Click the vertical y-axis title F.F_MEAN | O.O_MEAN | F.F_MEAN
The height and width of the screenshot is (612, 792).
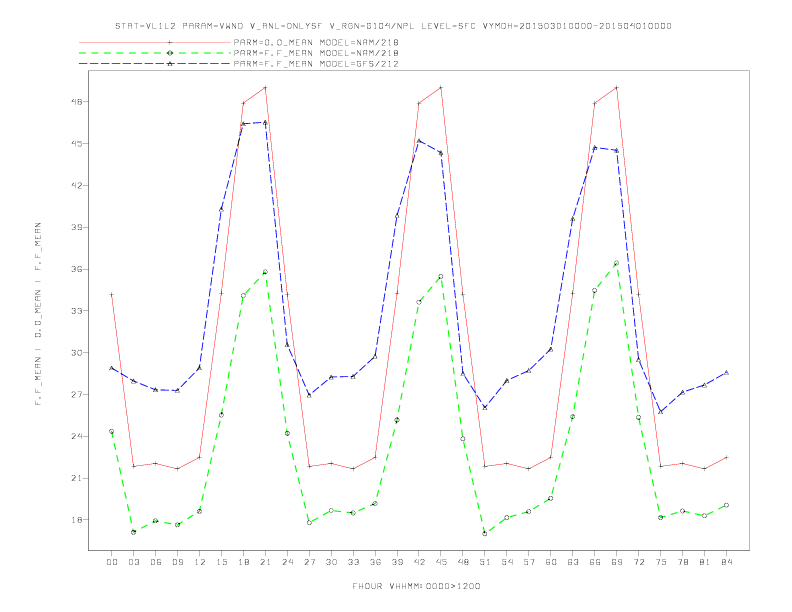38,314
